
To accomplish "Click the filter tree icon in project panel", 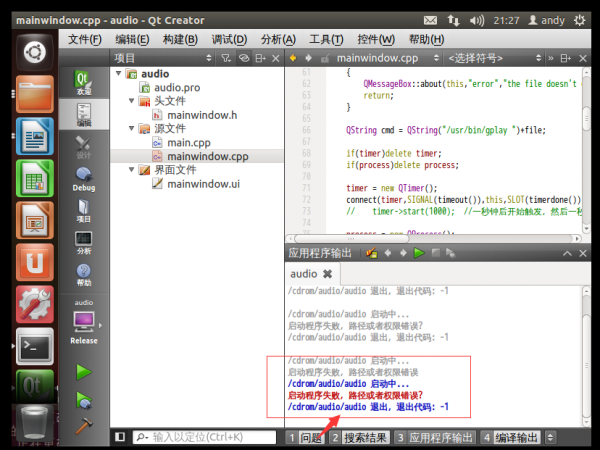I will (223, 58).
